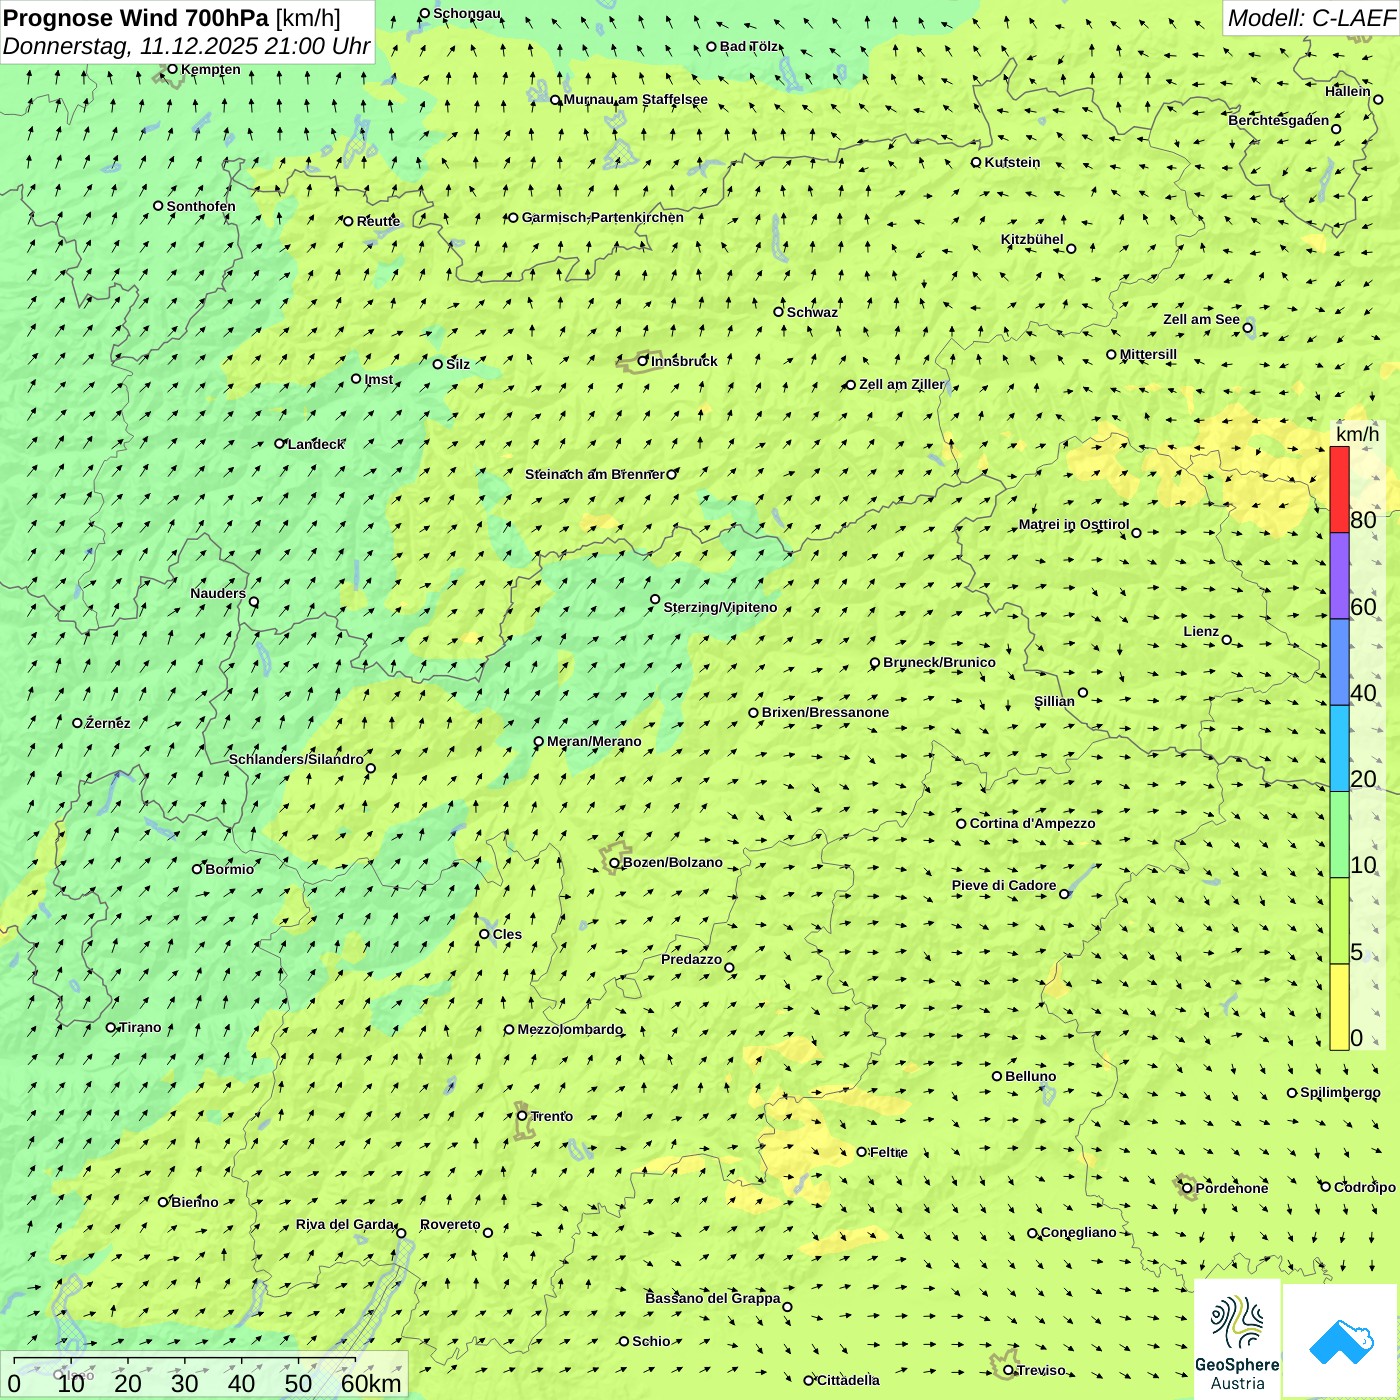1400x1400 pixels.
Task: Click the Schwaz location marker
Action: pos(778,312)
